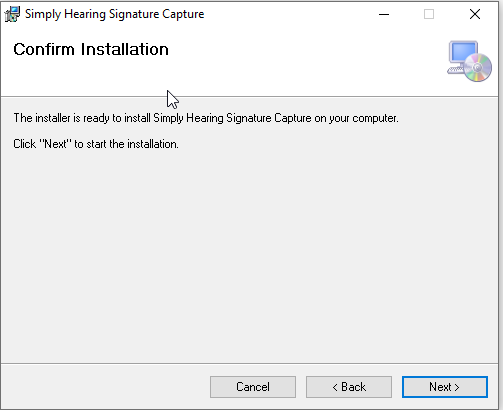Click the computer and CD setup graphic

pos(469,61)
